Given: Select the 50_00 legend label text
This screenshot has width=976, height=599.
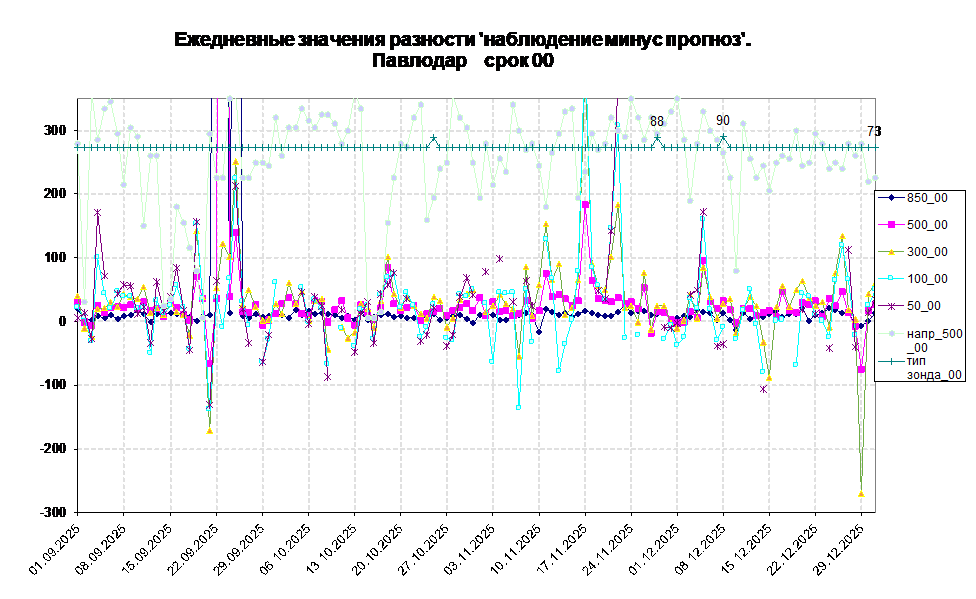Looking at the screenshot, I should tap(924, 306).
